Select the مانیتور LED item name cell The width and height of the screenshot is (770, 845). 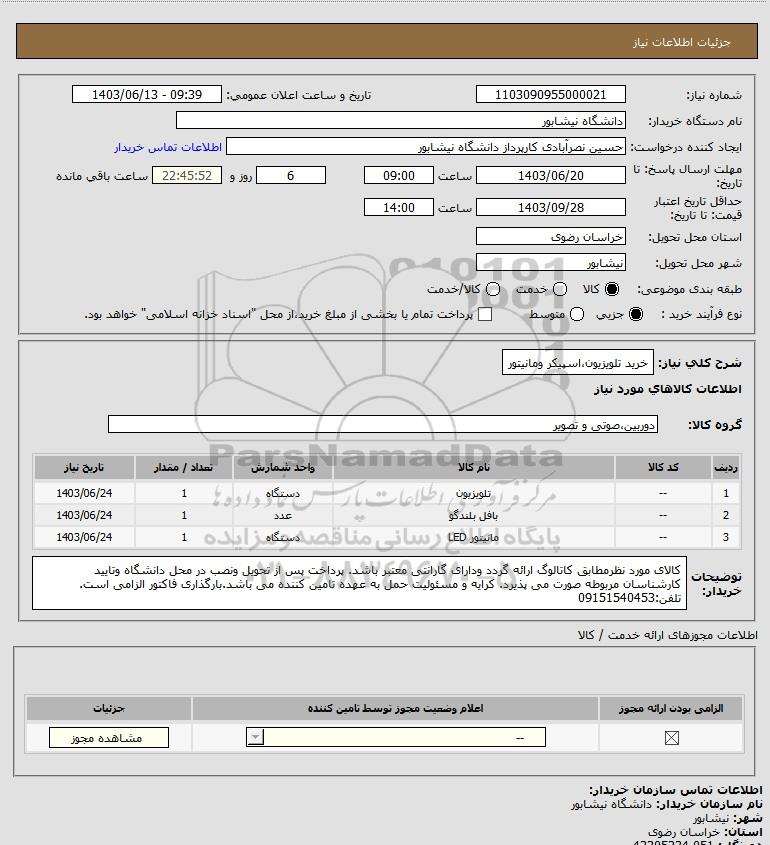[x=474, y=537]
